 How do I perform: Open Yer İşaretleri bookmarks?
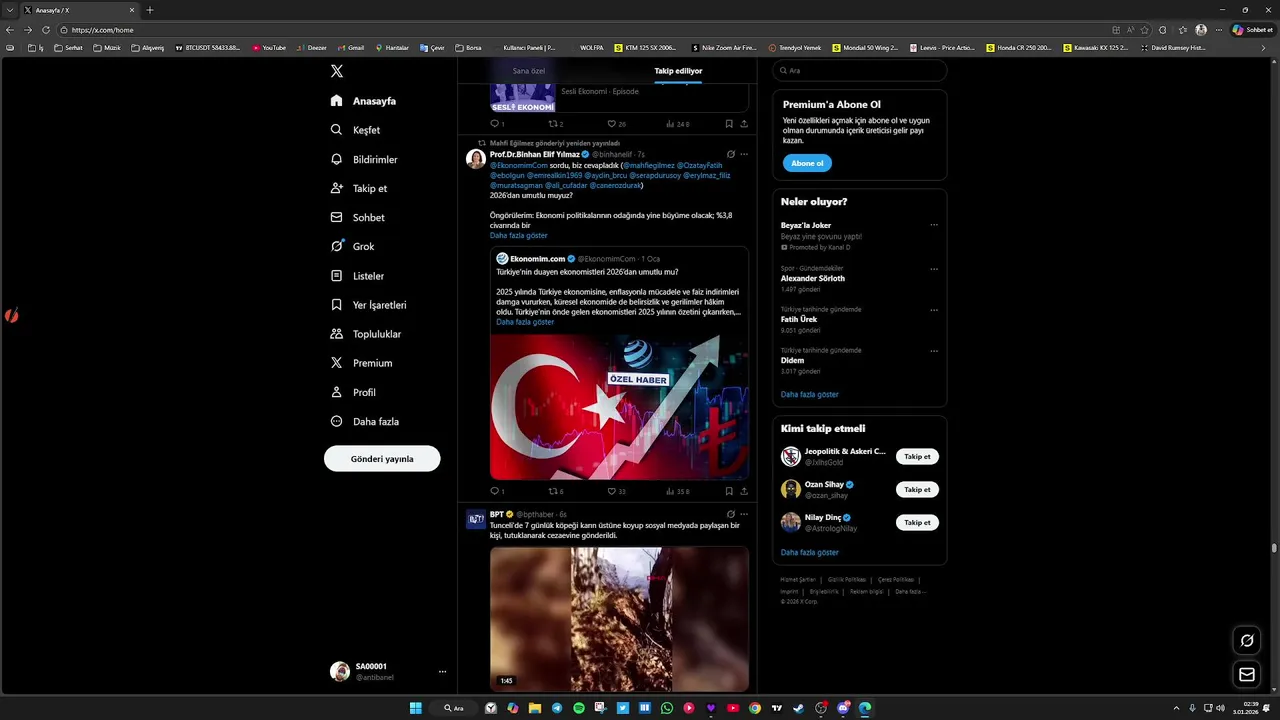[369, 305]
